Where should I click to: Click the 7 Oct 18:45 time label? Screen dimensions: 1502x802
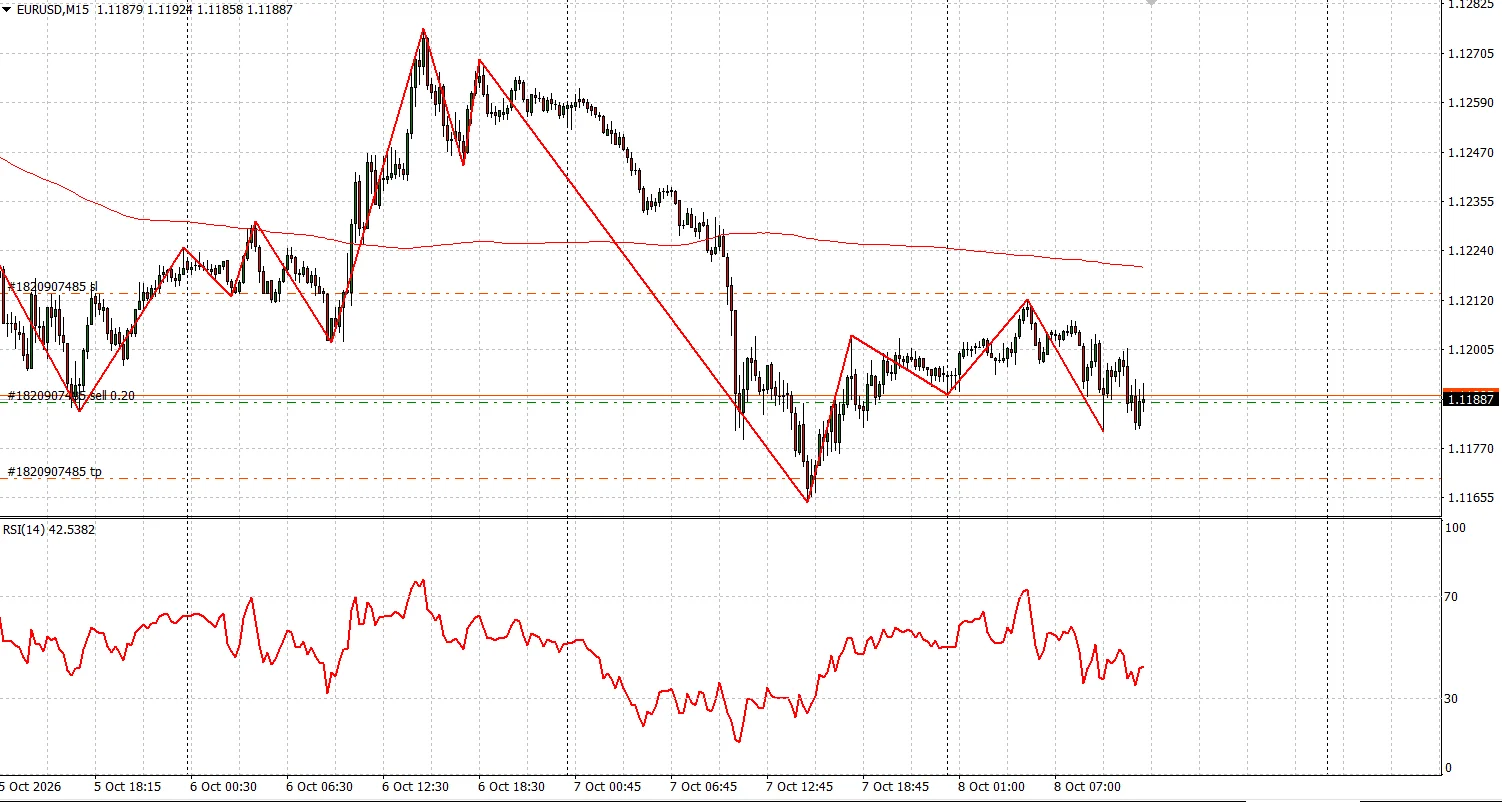(895, 787)
